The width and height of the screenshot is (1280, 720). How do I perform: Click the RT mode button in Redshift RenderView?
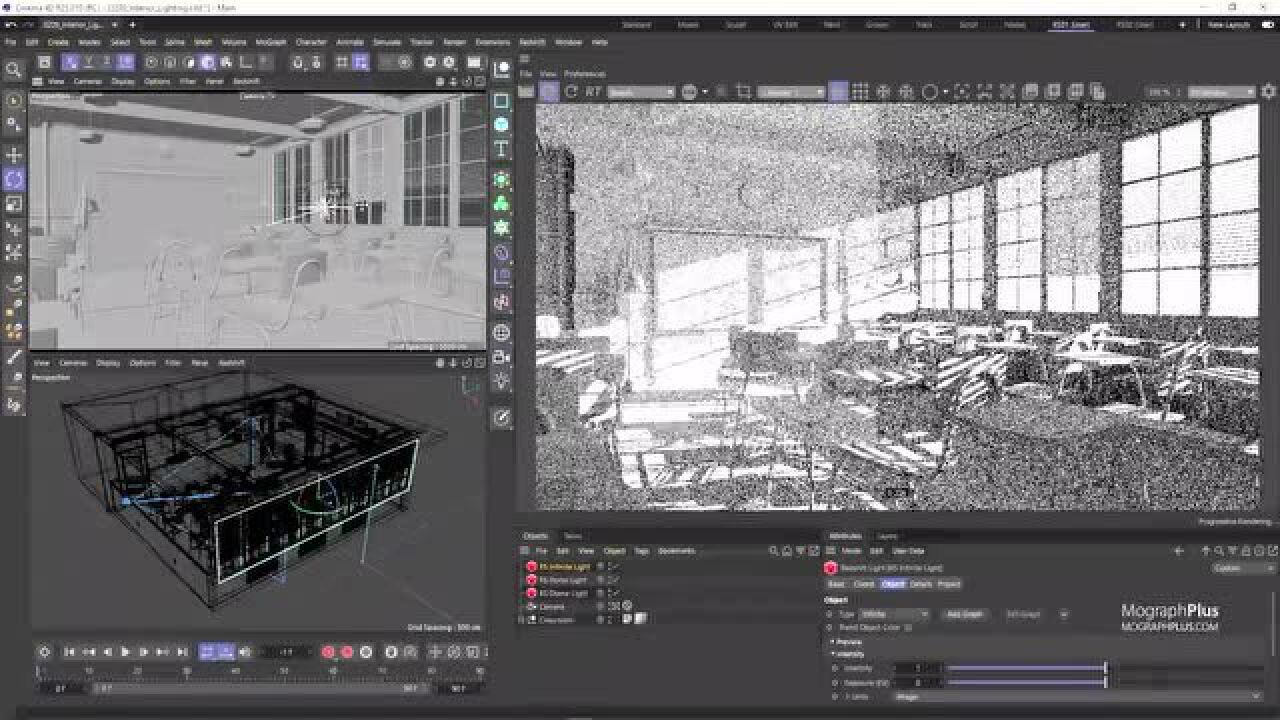(x=592, y=90)
